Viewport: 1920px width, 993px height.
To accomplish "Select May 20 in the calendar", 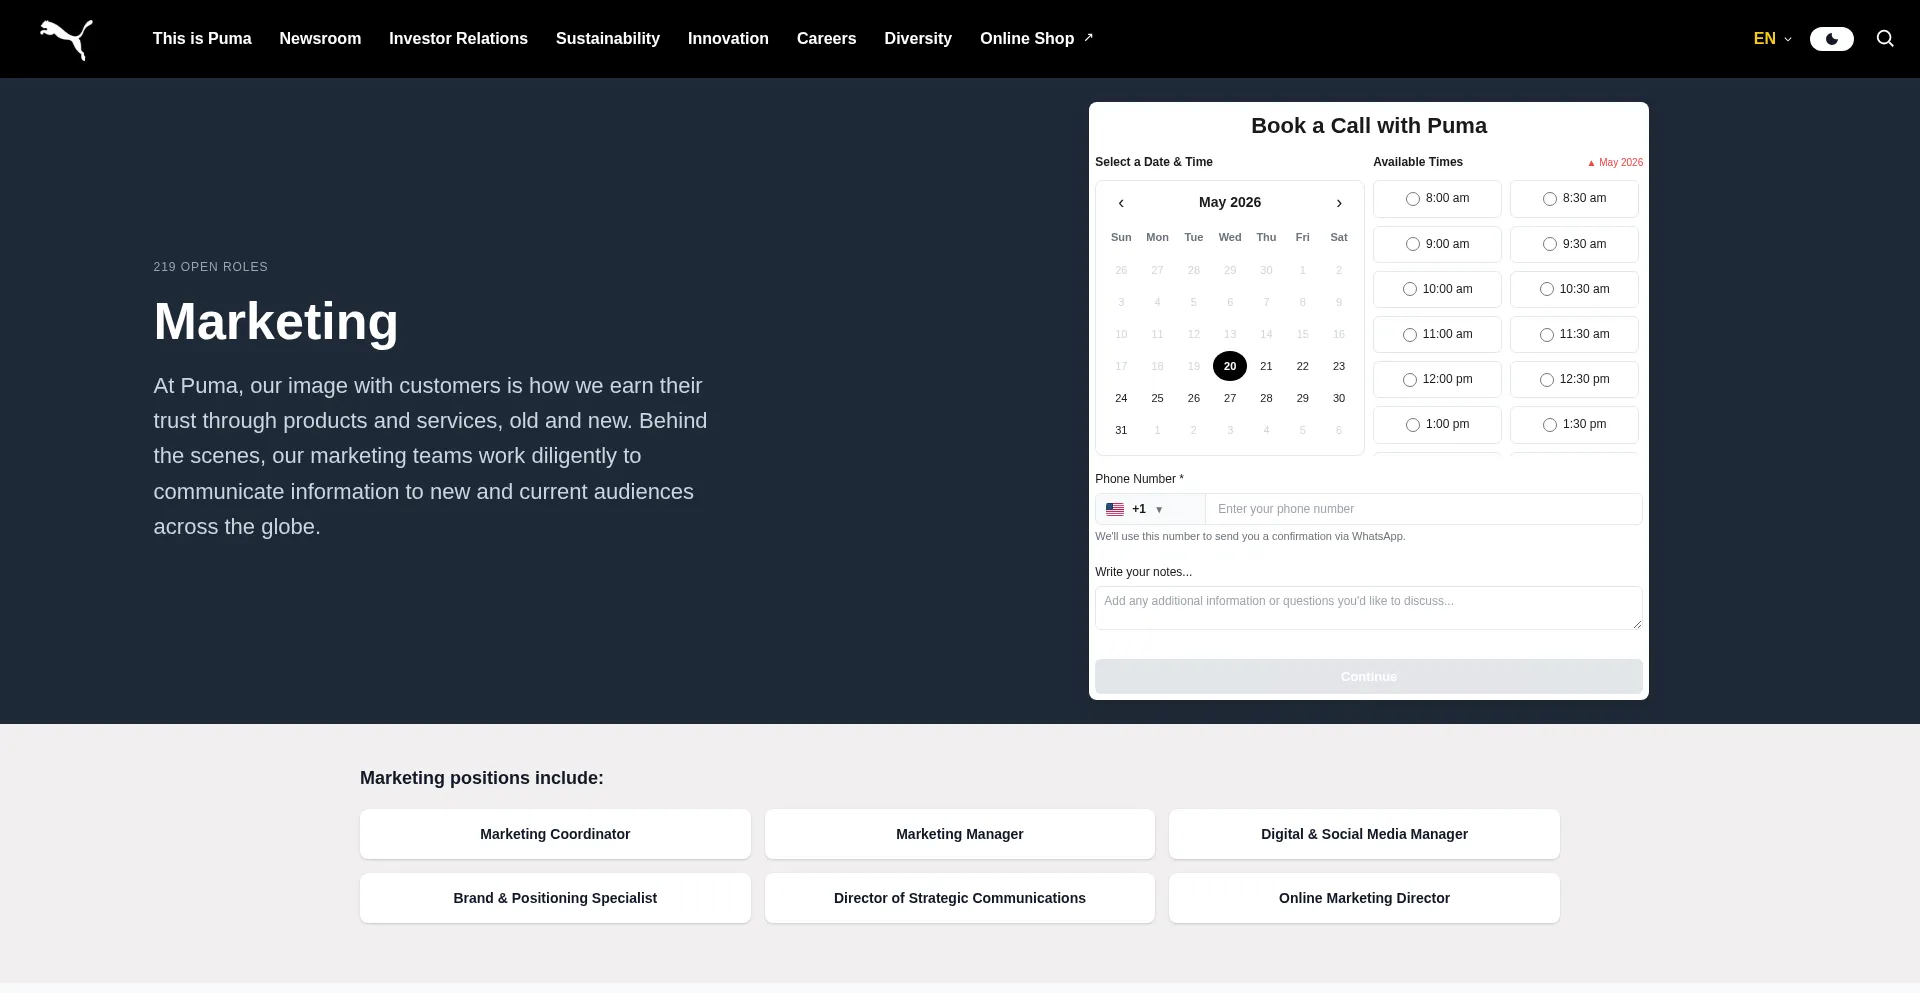I will (1230, 366).
